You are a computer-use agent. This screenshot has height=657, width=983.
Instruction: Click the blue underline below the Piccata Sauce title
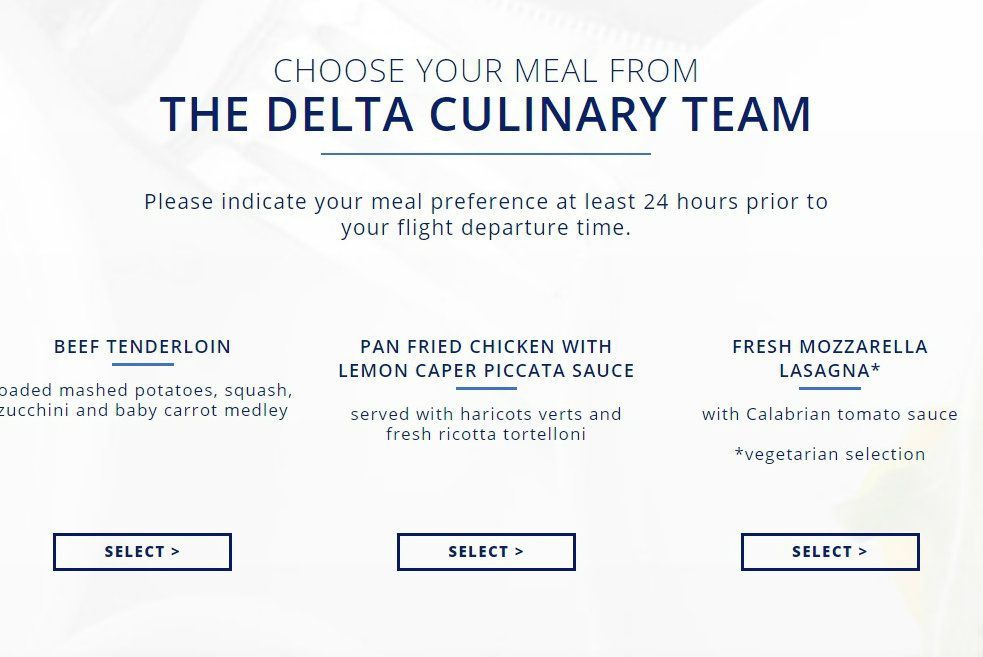coord(486,389)
